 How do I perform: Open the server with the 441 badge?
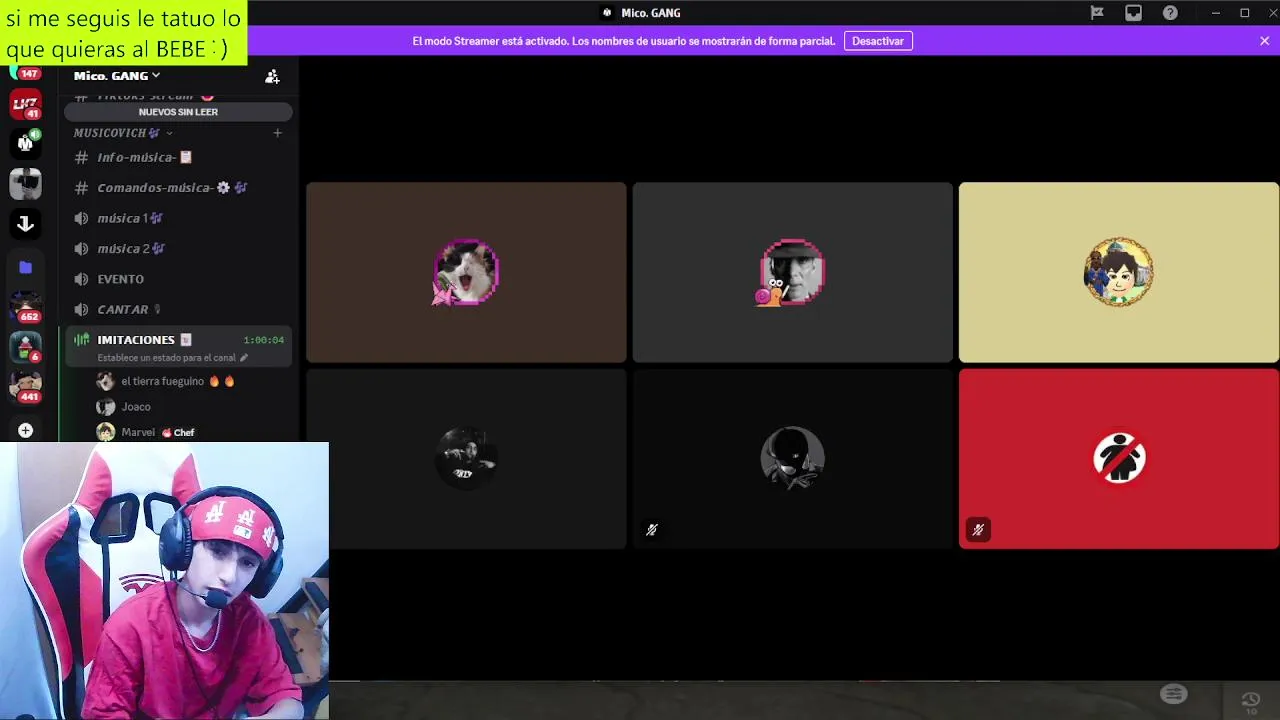tap(25, 387)
